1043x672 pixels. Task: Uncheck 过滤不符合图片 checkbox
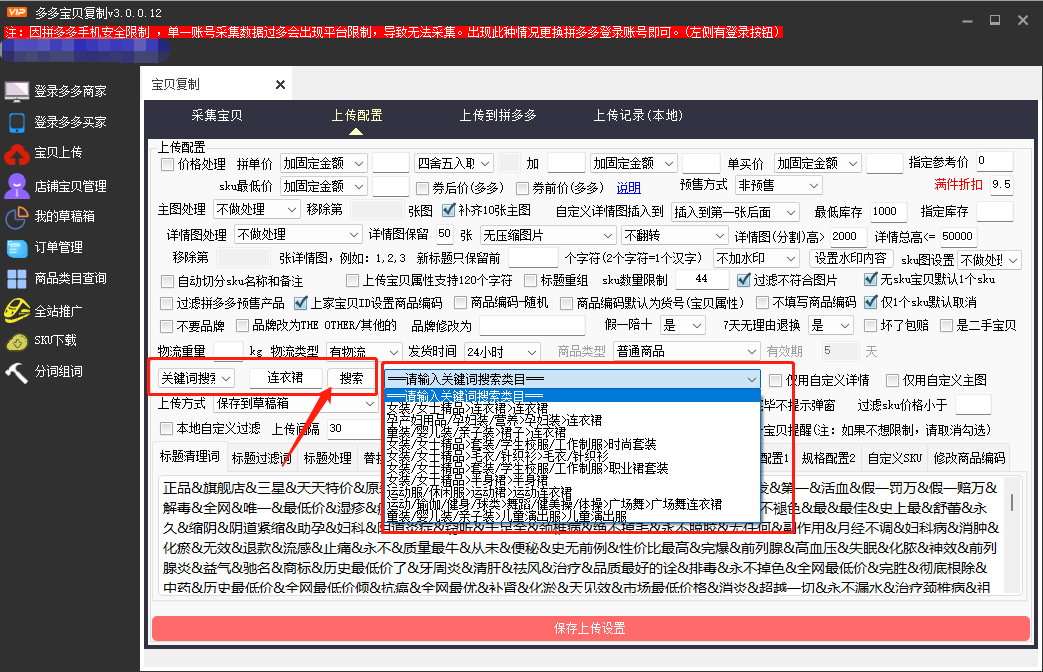[x=742, y=279]
